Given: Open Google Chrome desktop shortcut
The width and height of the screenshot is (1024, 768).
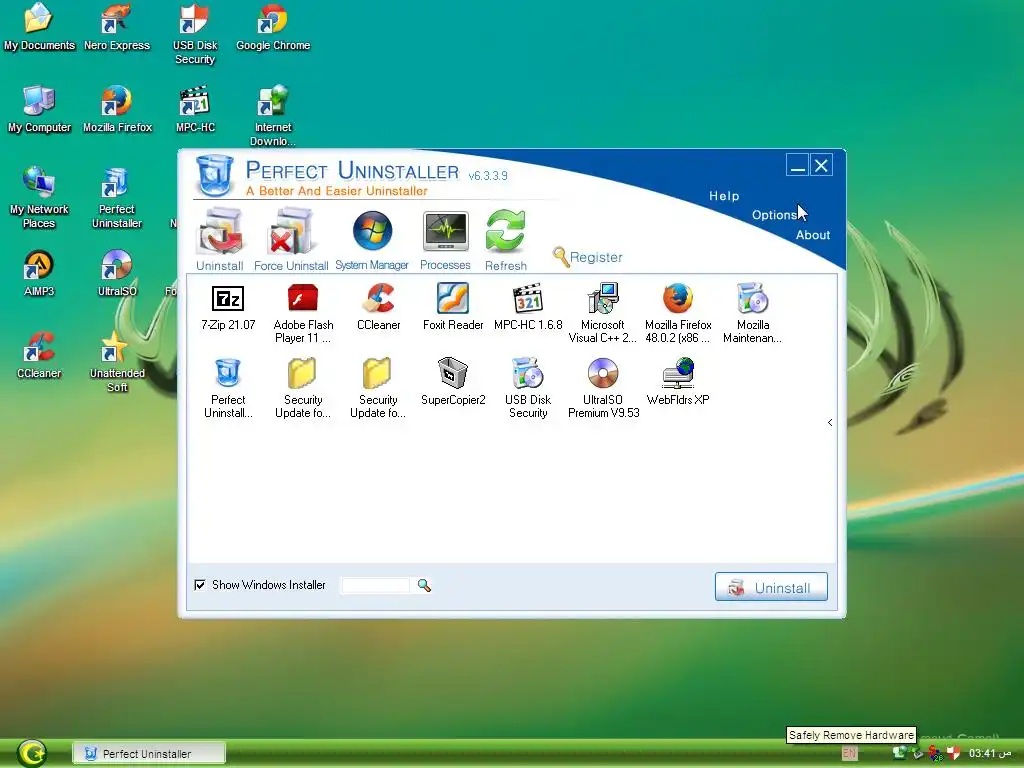Looking at the screenshot, I should (x=273, y=27).
